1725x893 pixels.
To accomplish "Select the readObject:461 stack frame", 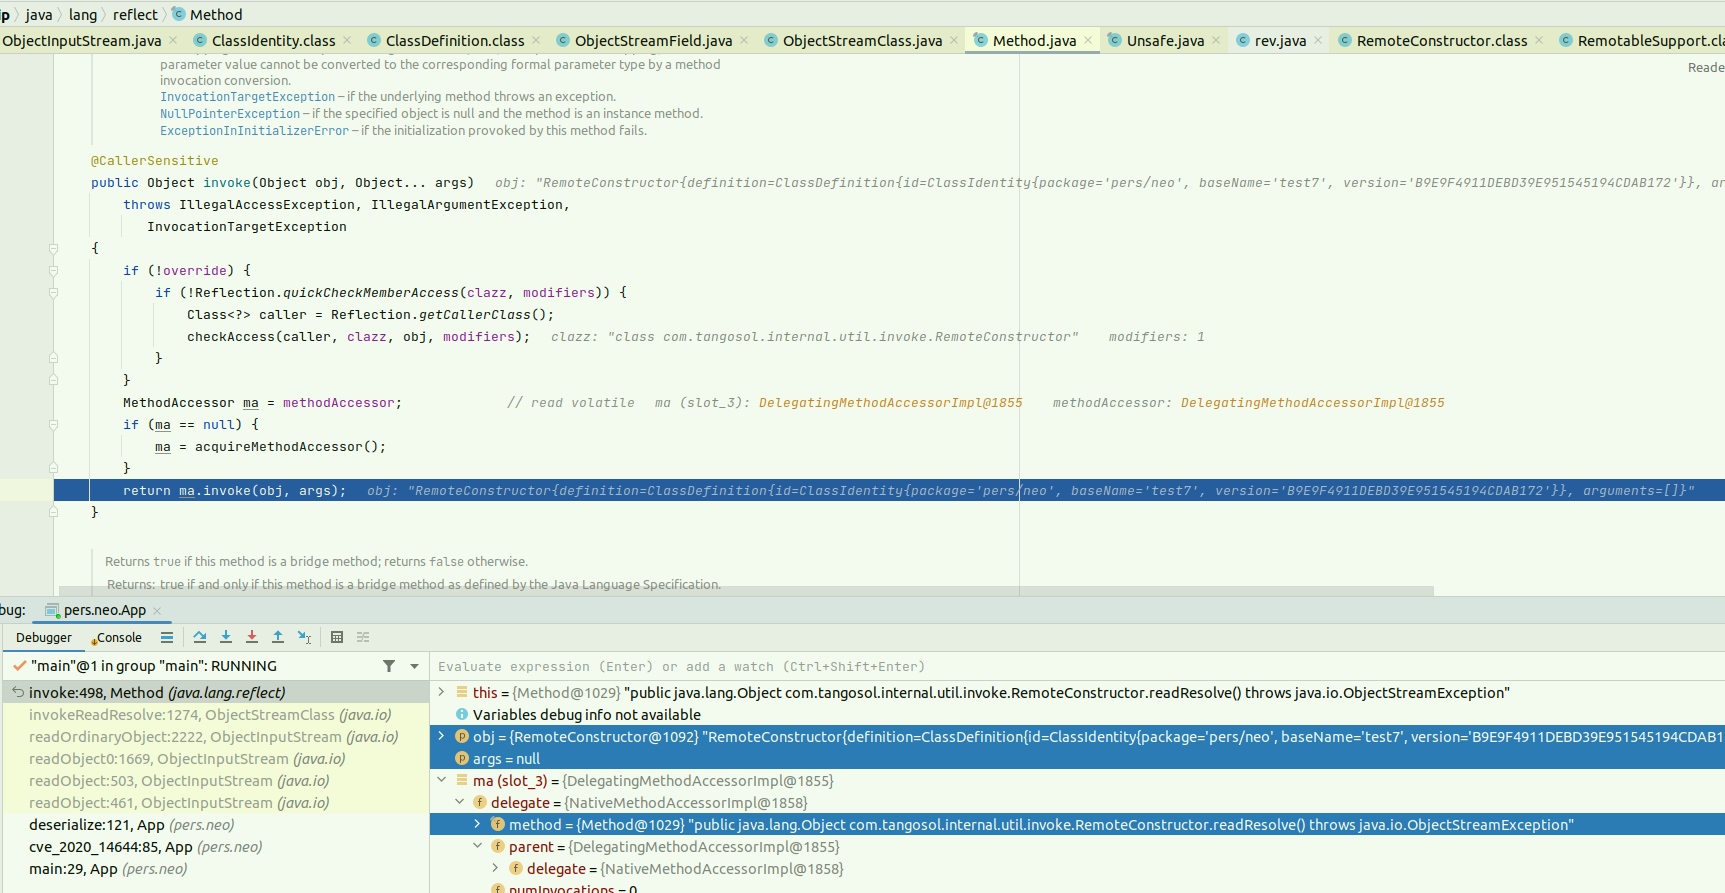I will click(215, 802).
